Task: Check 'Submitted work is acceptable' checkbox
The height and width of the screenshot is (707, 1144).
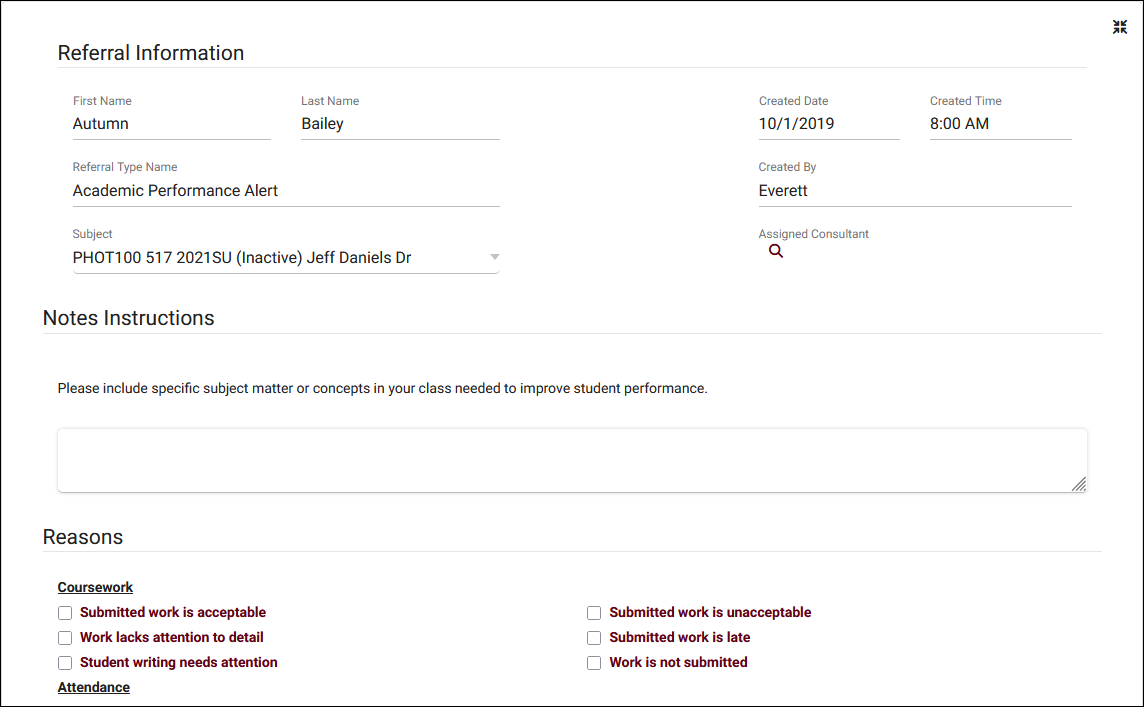Action: (65, 613)
